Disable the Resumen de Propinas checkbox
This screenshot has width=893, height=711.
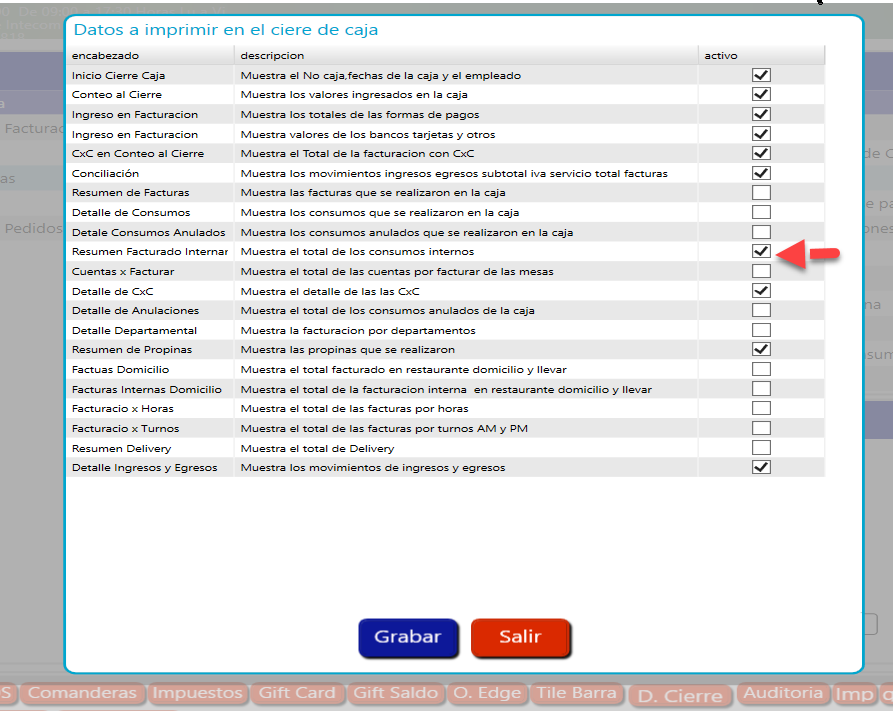[761, 349]
